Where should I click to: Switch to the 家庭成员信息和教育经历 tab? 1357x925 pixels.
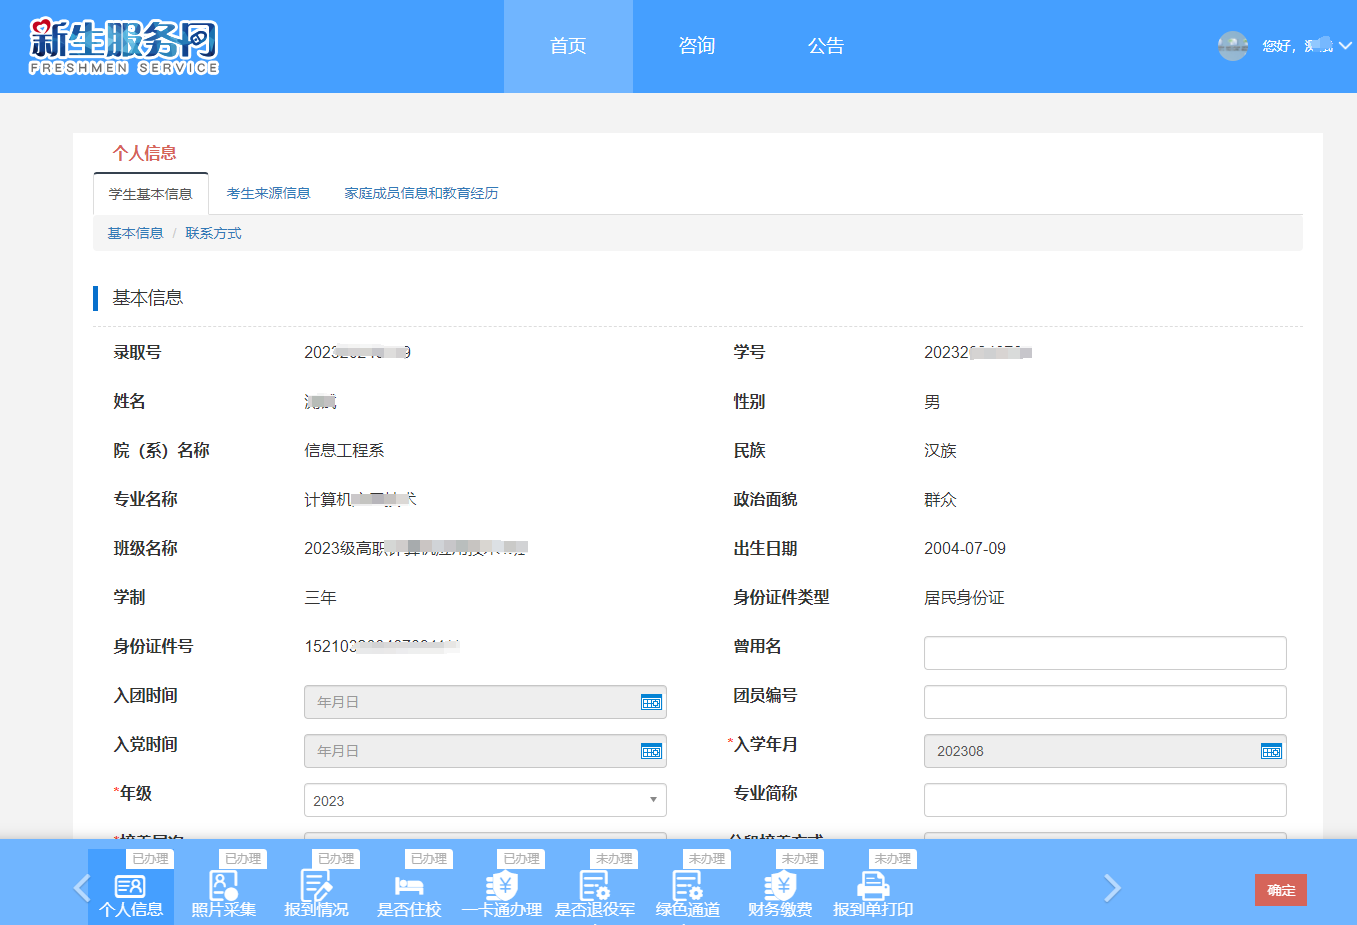click(421, 193)
